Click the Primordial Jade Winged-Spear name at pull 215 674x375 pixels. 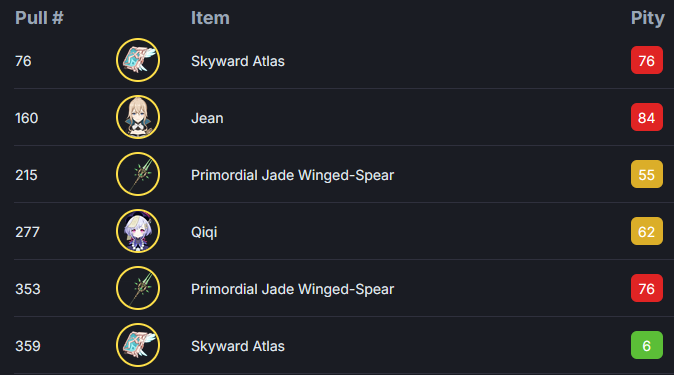pos(292,175)
